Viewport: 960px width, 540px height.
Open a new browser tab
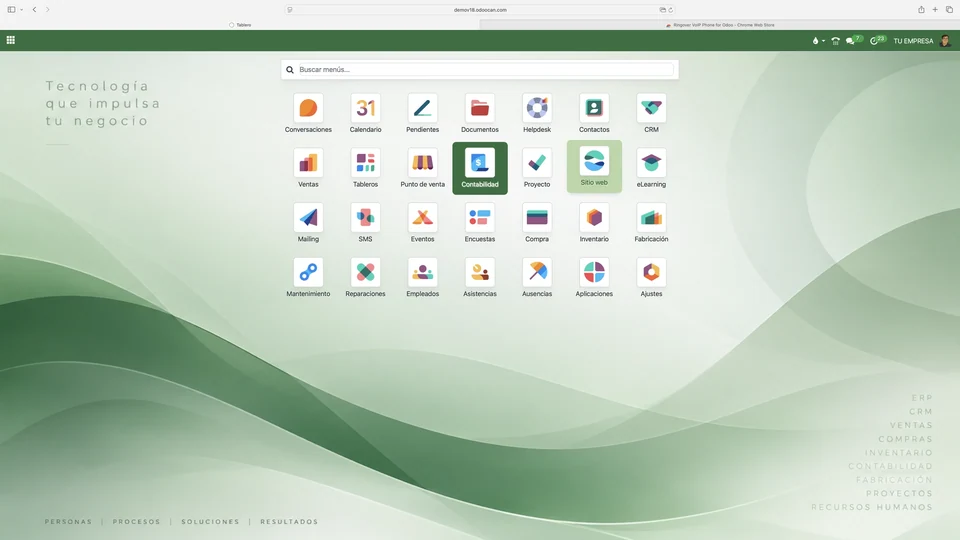[935, 10]
